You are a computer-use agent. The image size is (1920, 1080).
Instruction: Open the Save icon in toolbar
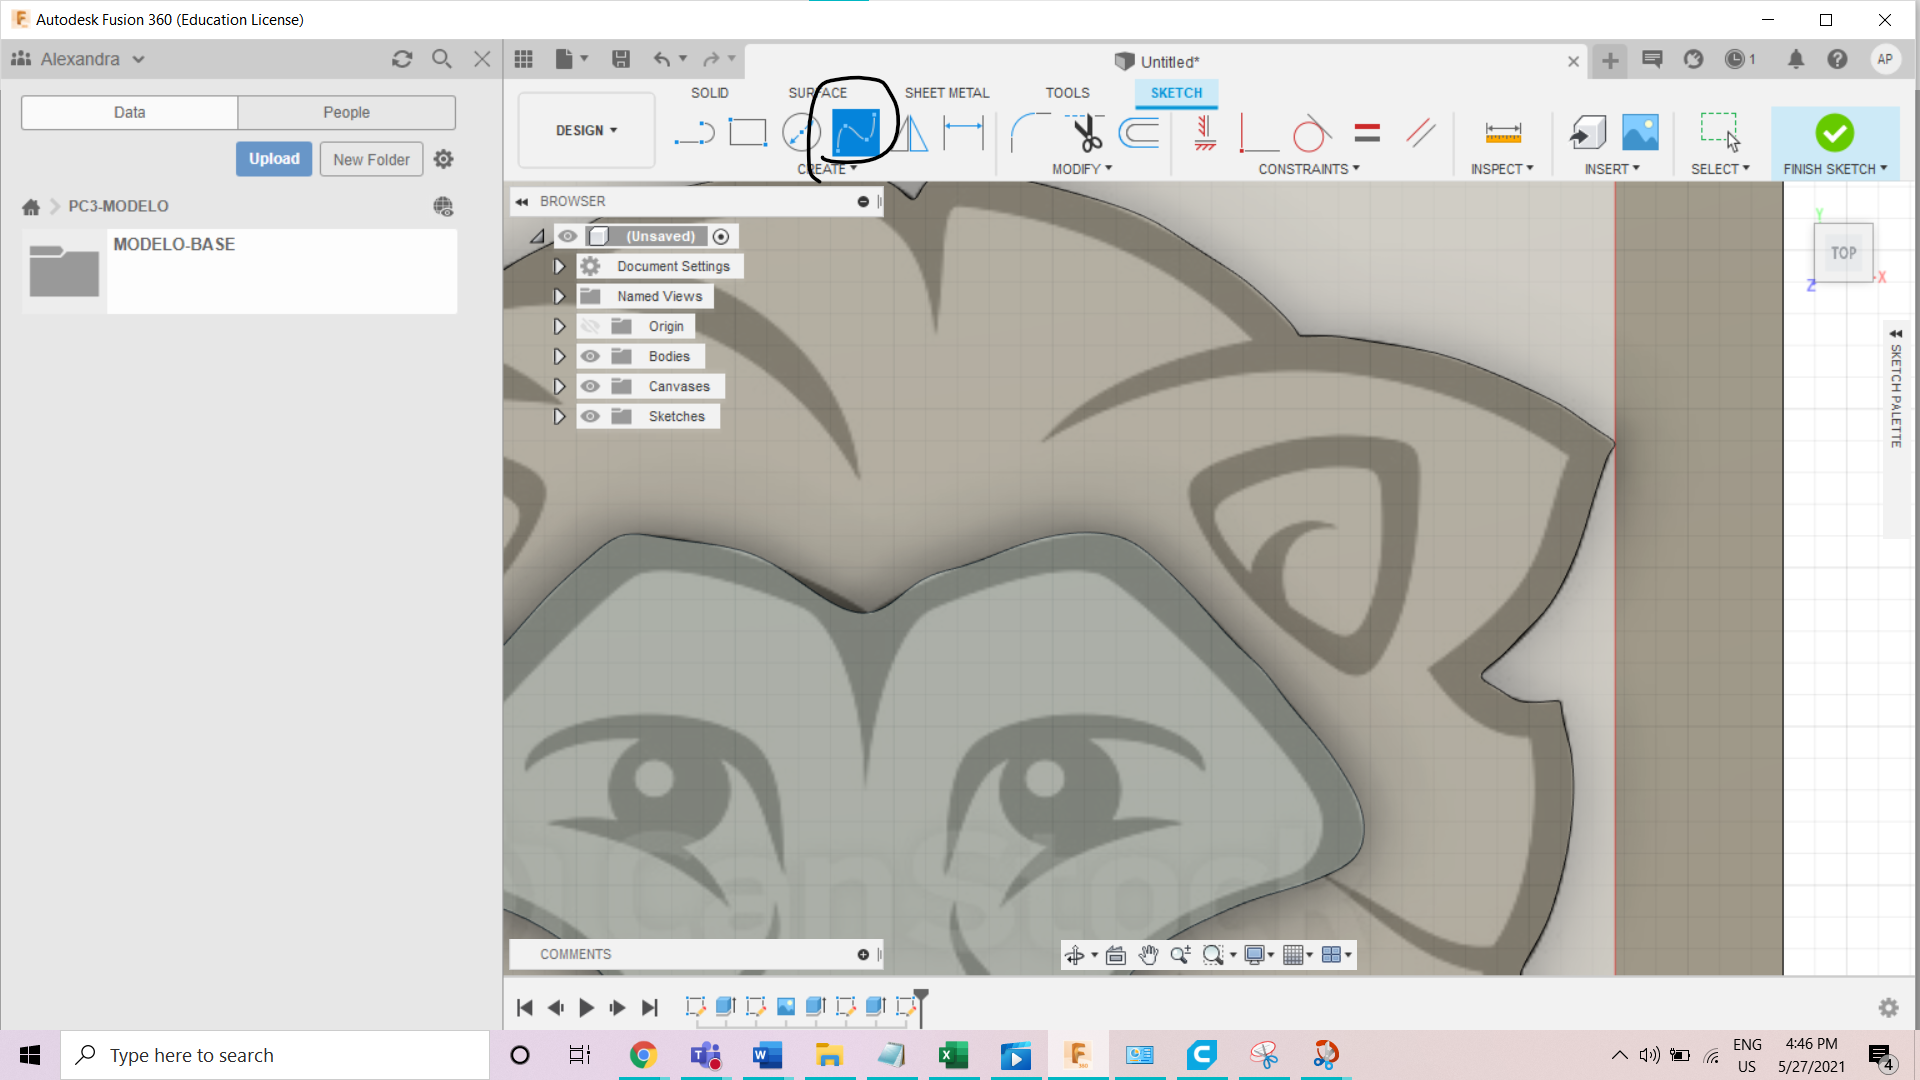click(x=621, y=59)
